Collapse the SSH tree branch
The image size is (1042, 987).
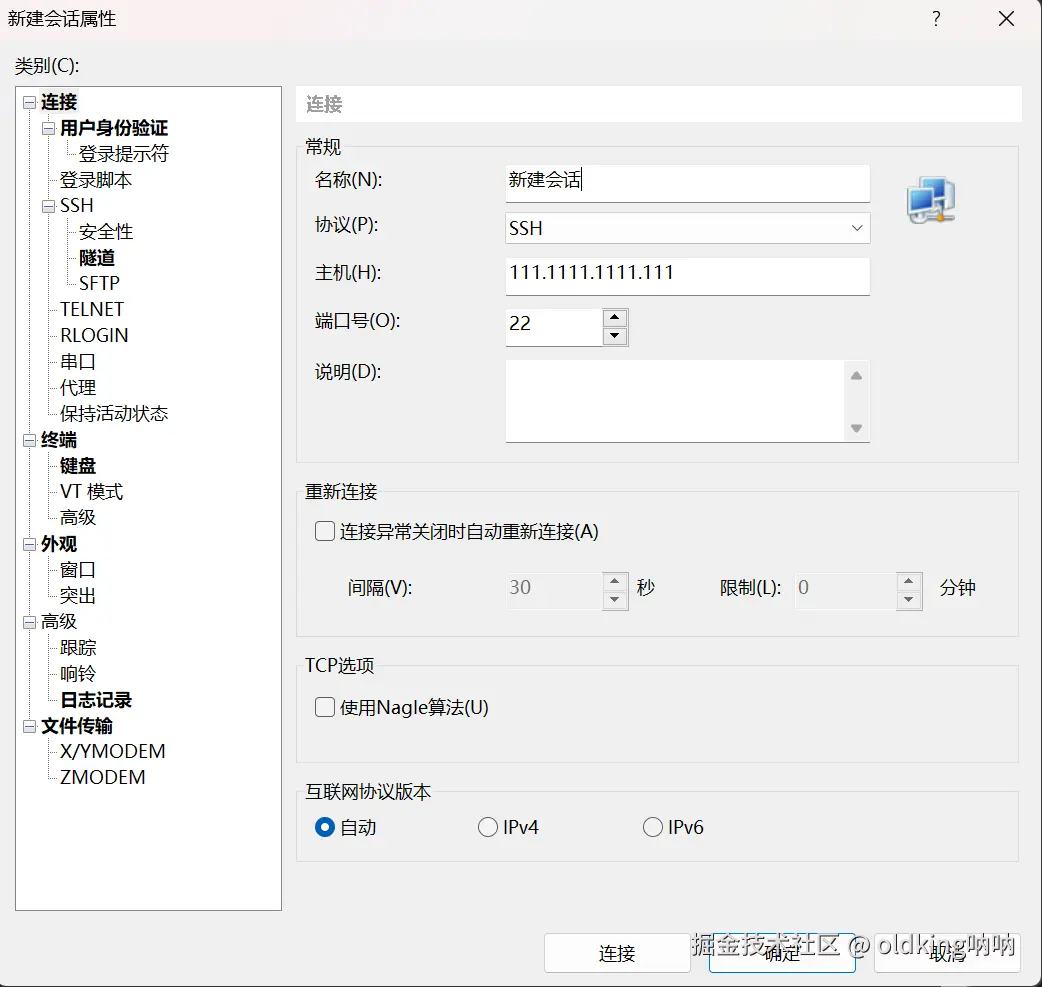click(48, 205)
